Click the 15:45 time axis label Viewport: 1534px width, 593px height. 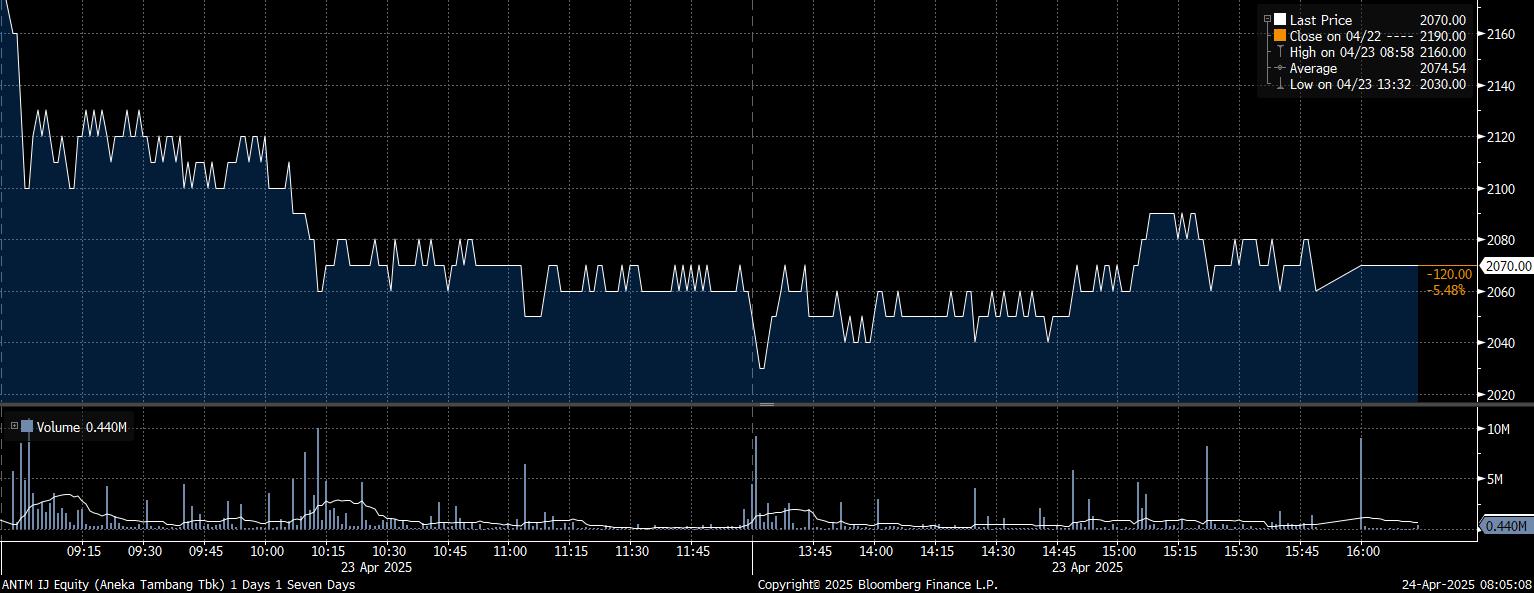[x=1303, y=552]
